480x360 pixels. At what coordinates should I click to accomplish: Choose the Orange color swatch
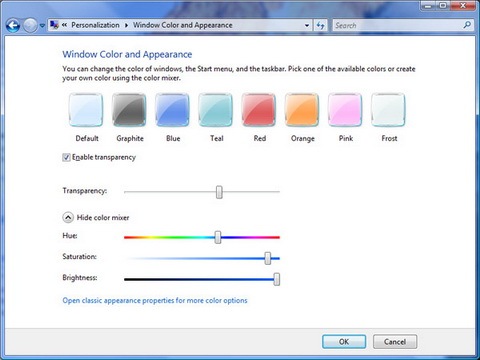302,110
